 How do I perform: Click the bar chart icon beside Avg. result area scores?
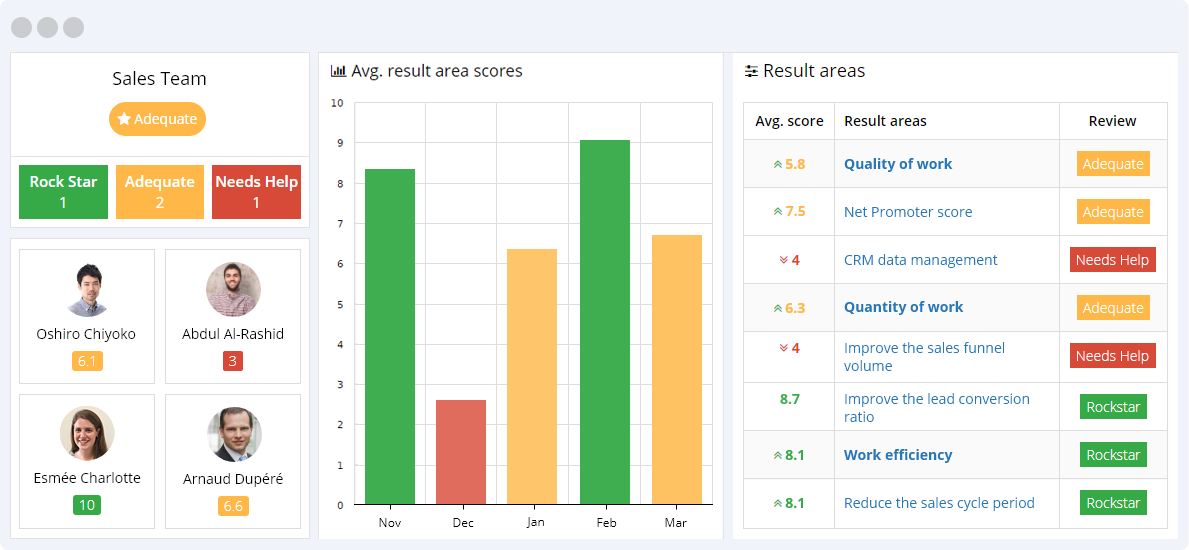338,71
